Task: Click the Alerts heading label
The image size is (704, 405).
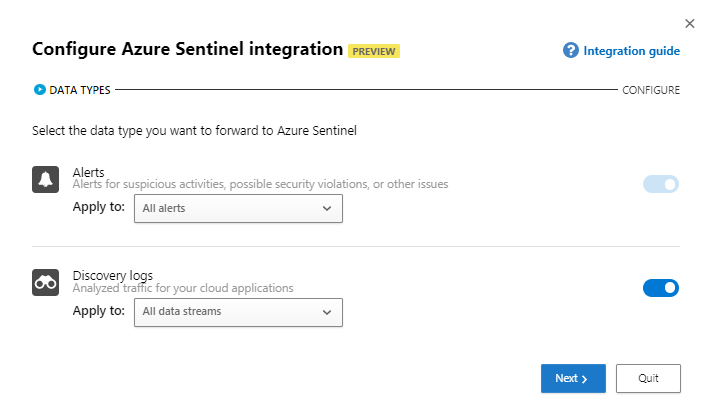Action: point(89,172)
